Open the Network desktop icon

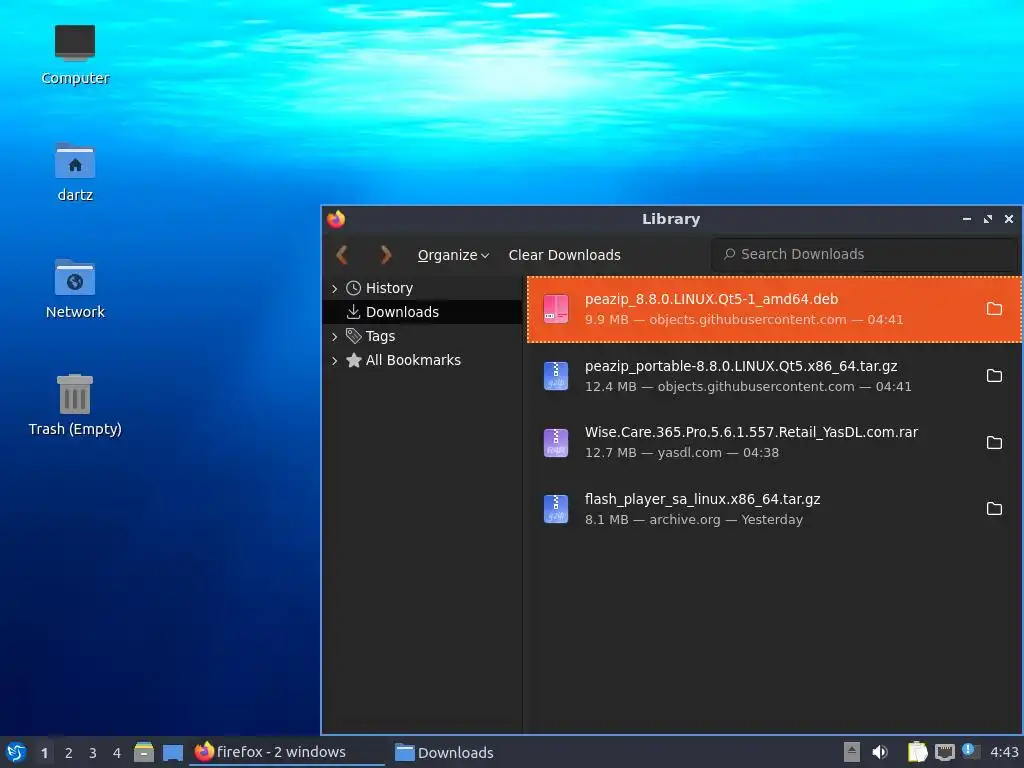(x=75, y=289)
